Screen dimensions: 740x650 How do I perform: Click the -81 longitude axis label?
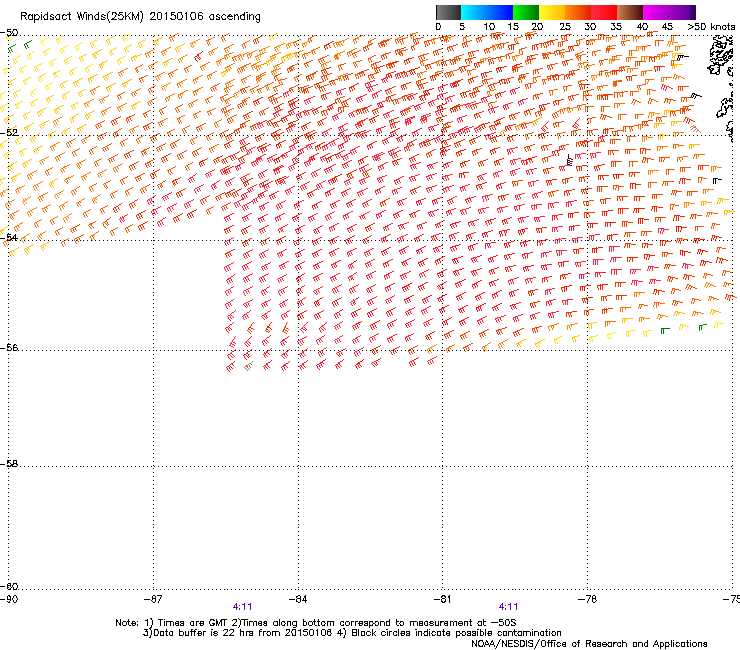click(x=442, y=599)
